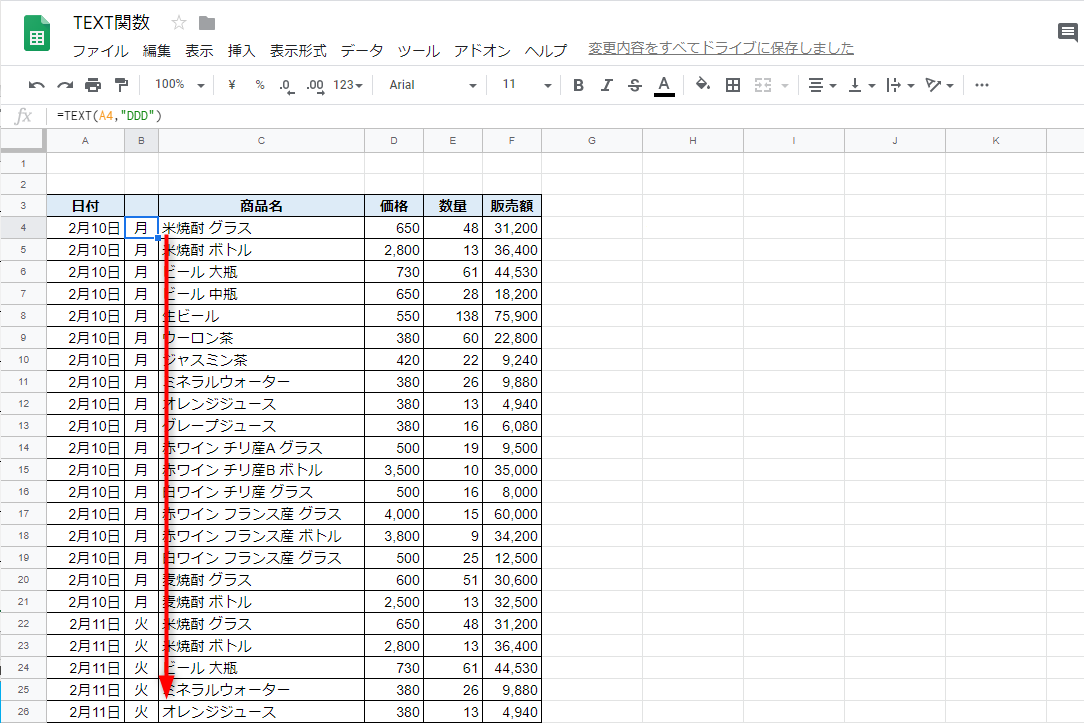Image resolution: width=1084 pixels, height=723 pixels.
Task: Open the Arial font dropdown
Action: 433,85
